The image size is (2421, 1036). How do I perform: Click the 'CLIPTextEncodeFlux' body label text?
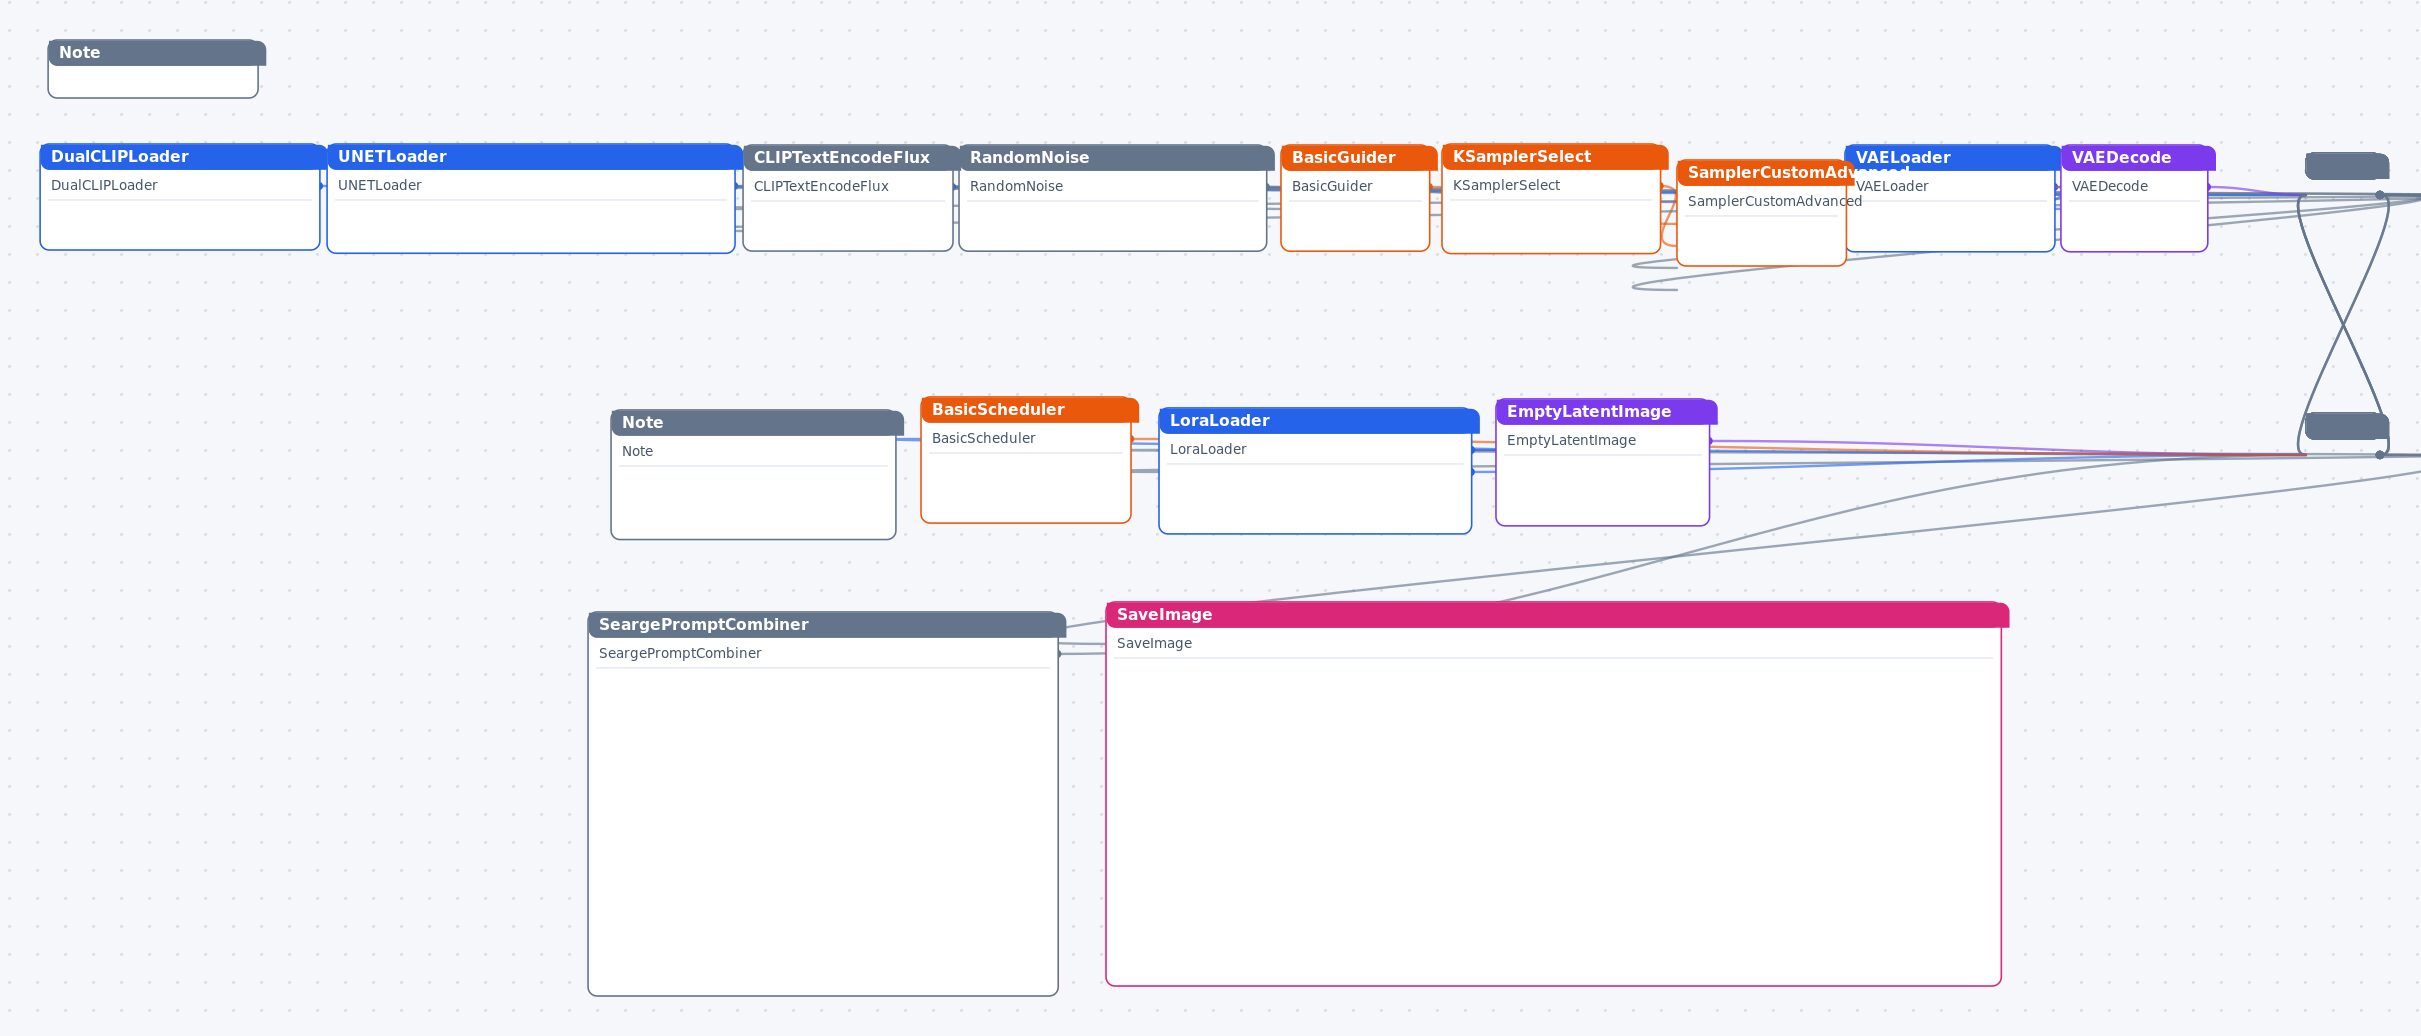coord(821,186)
